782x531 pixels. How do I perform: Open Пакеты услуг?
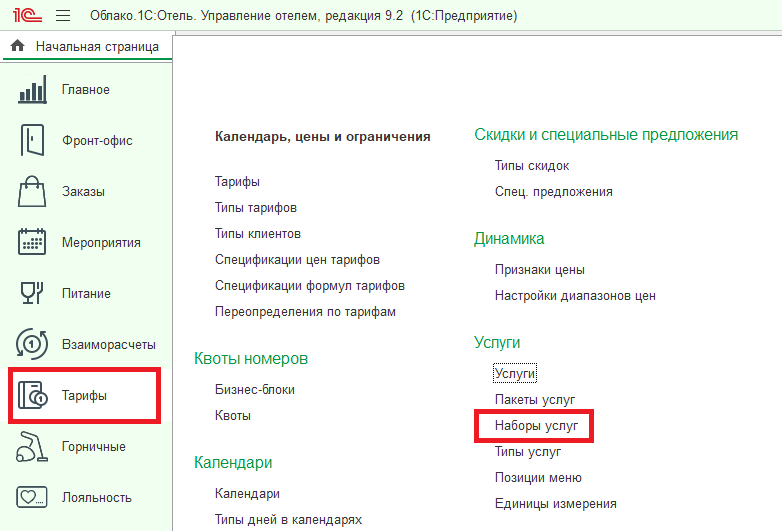tap(535, 399)
